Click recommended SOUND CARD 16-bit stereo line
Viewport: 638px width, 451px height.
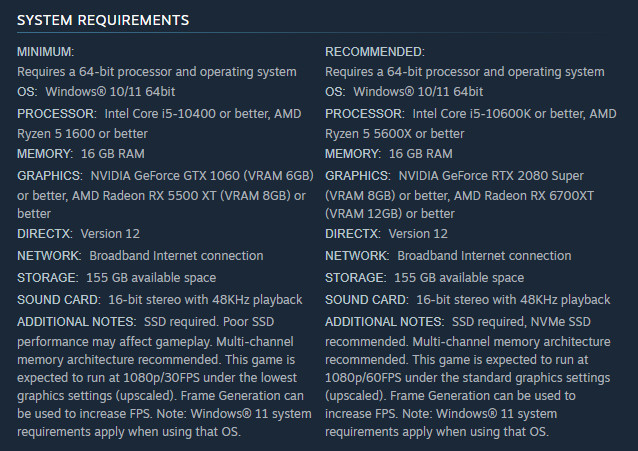pos(468,300)
